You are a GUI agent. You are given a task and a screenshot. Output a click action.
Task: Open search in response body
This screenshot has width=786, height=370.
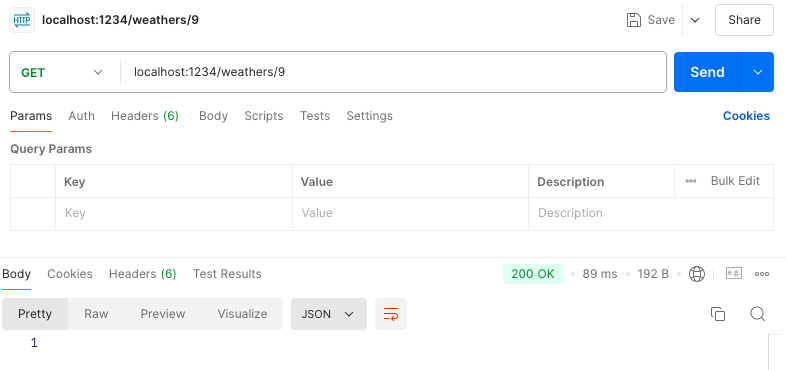[757, 314]
